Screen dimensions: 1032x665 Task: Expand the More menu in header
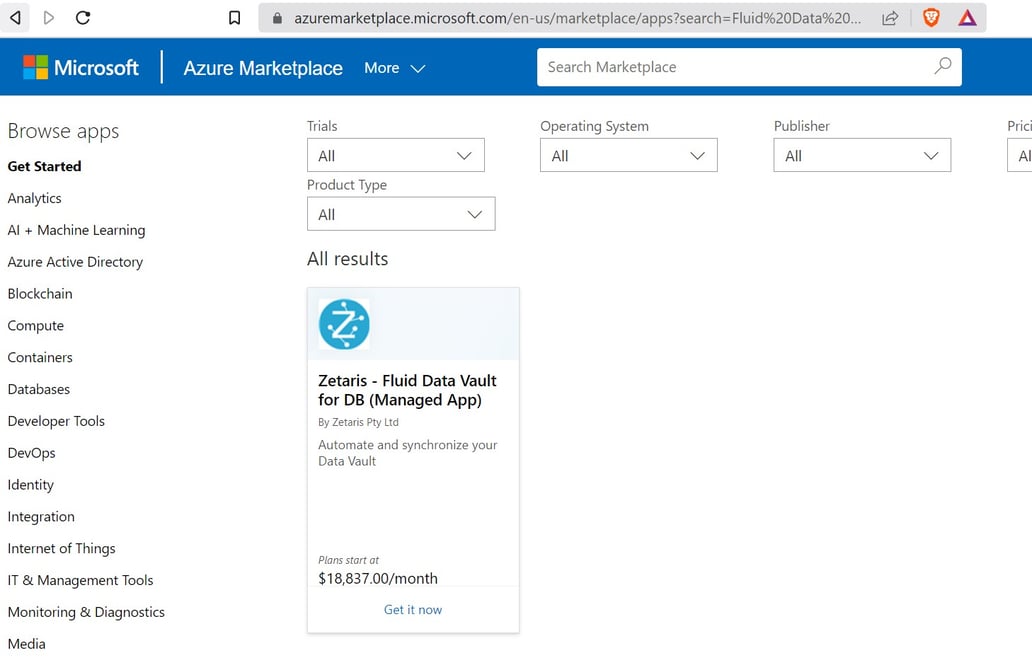tap(394, 68)
